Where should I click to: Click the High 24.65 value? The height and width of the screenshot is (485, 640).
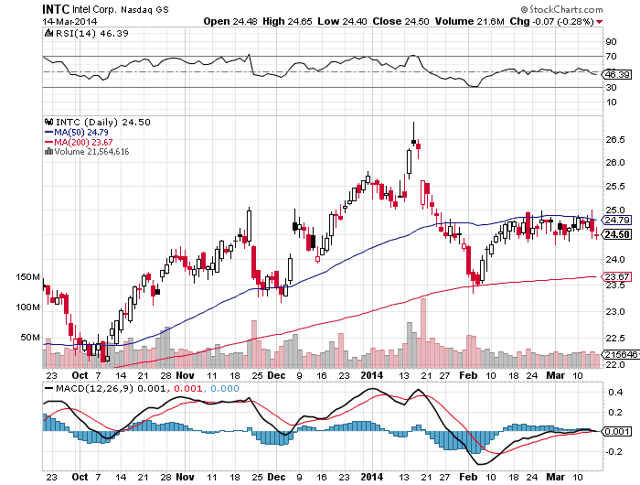click(x=287, y=21)
